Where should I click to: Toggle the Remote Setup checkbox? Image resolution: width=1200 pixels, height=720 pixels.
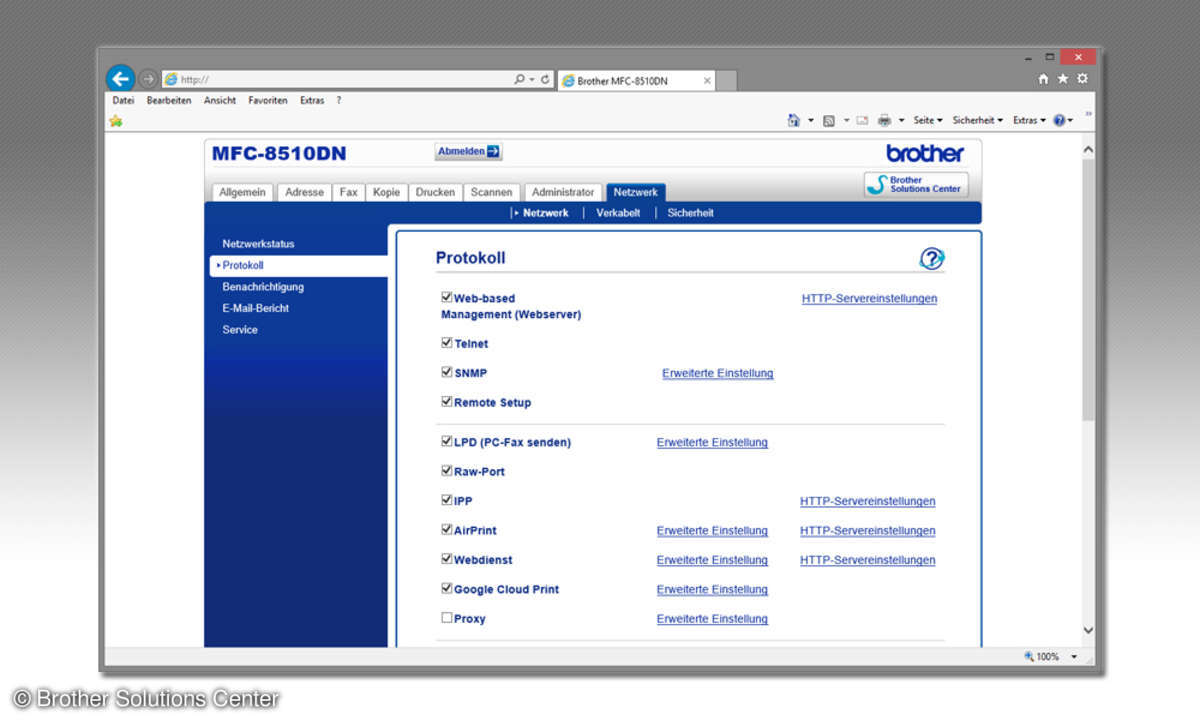[x=446, y=401]
